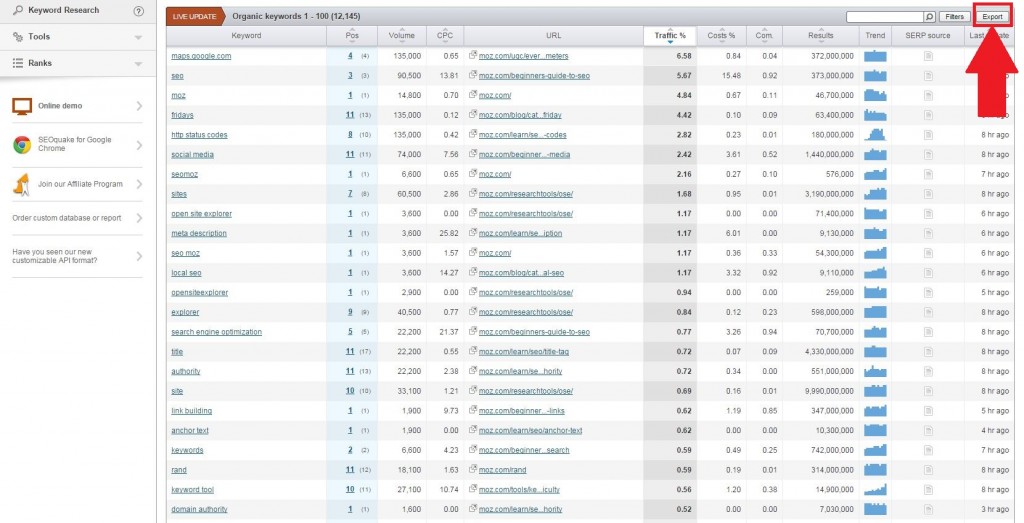
Task: Click the Keyword Research help question-mark icon
Action: [x=138, y=10]
